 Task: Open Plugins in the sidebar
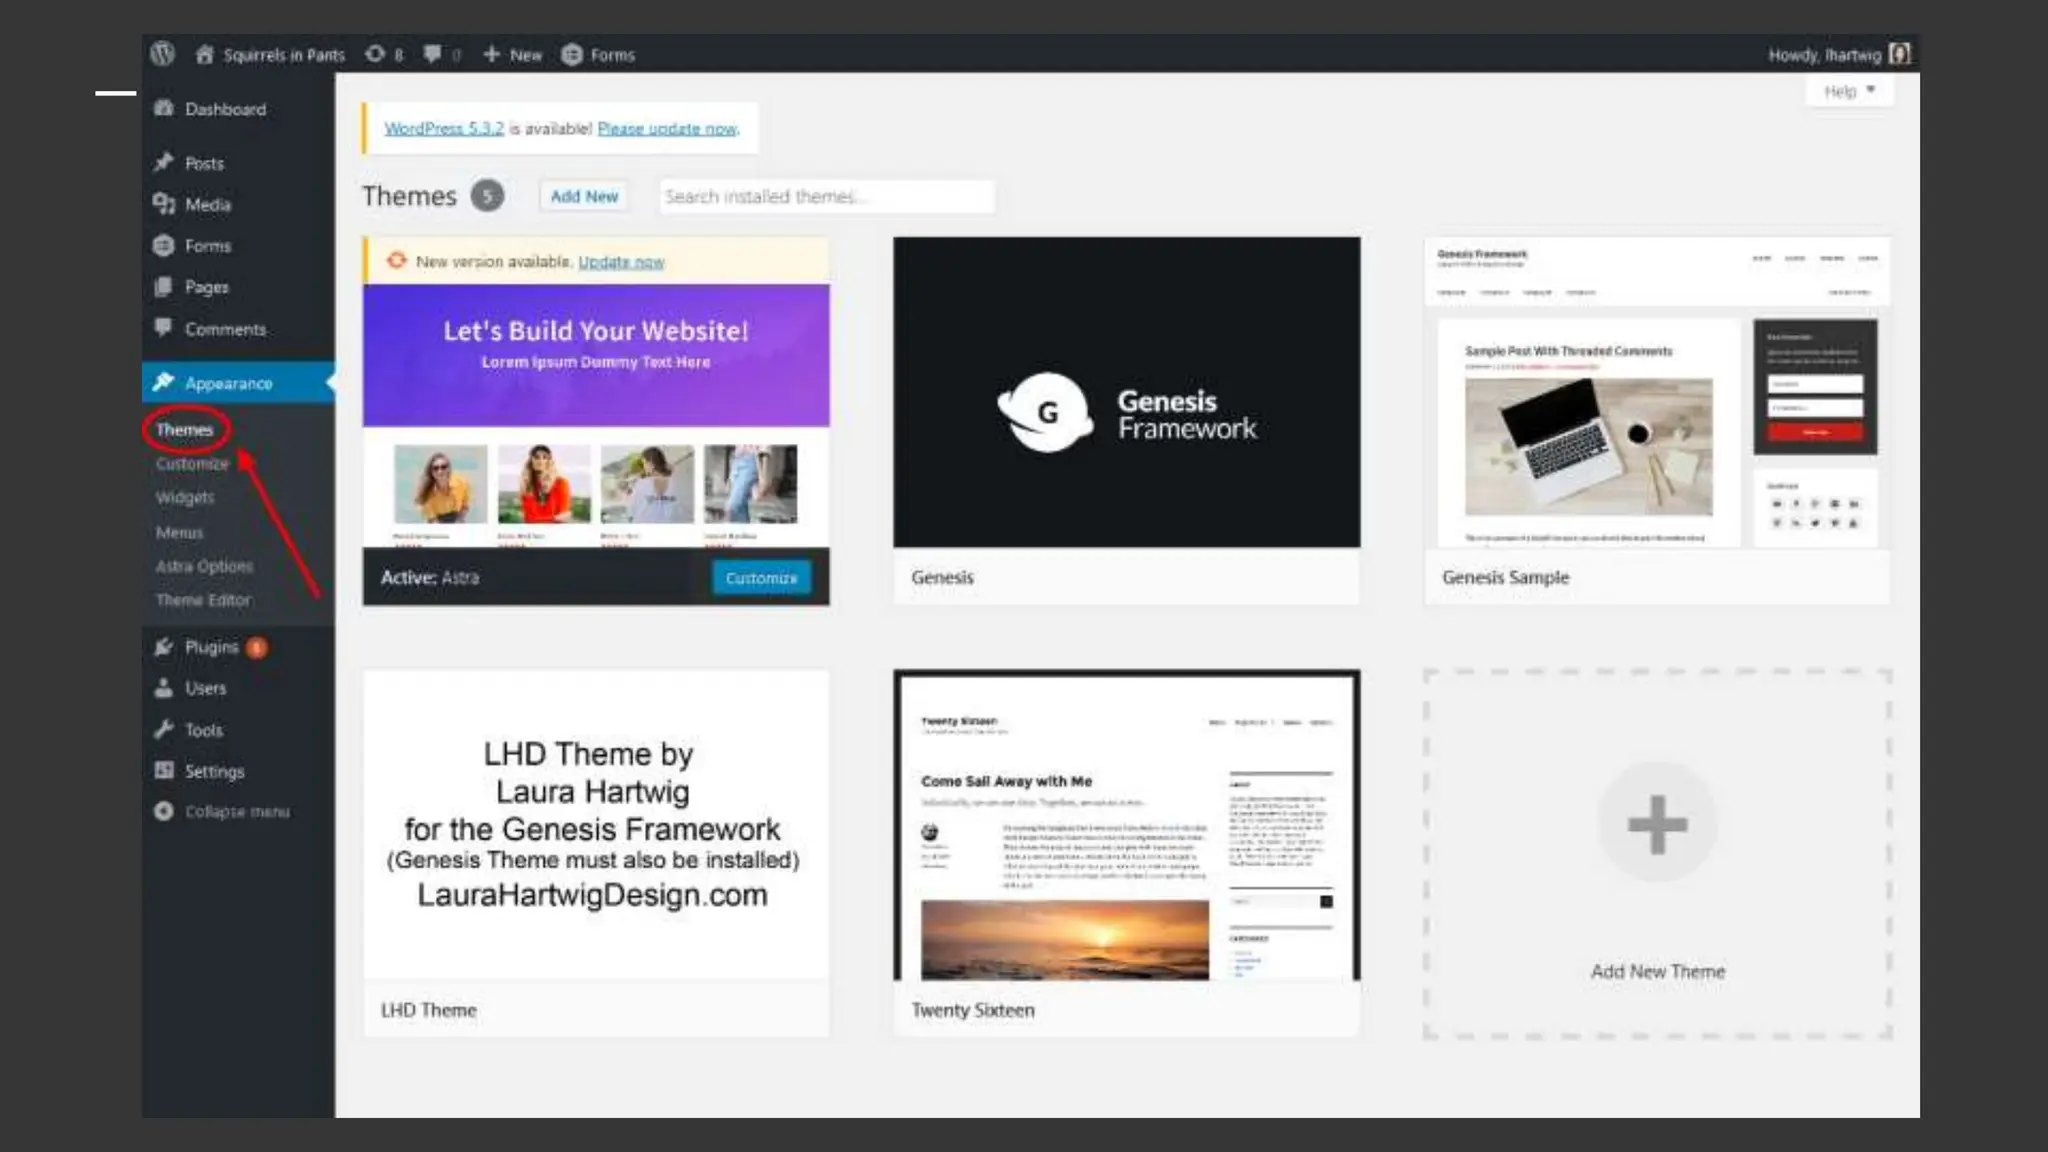coord(211,647)
